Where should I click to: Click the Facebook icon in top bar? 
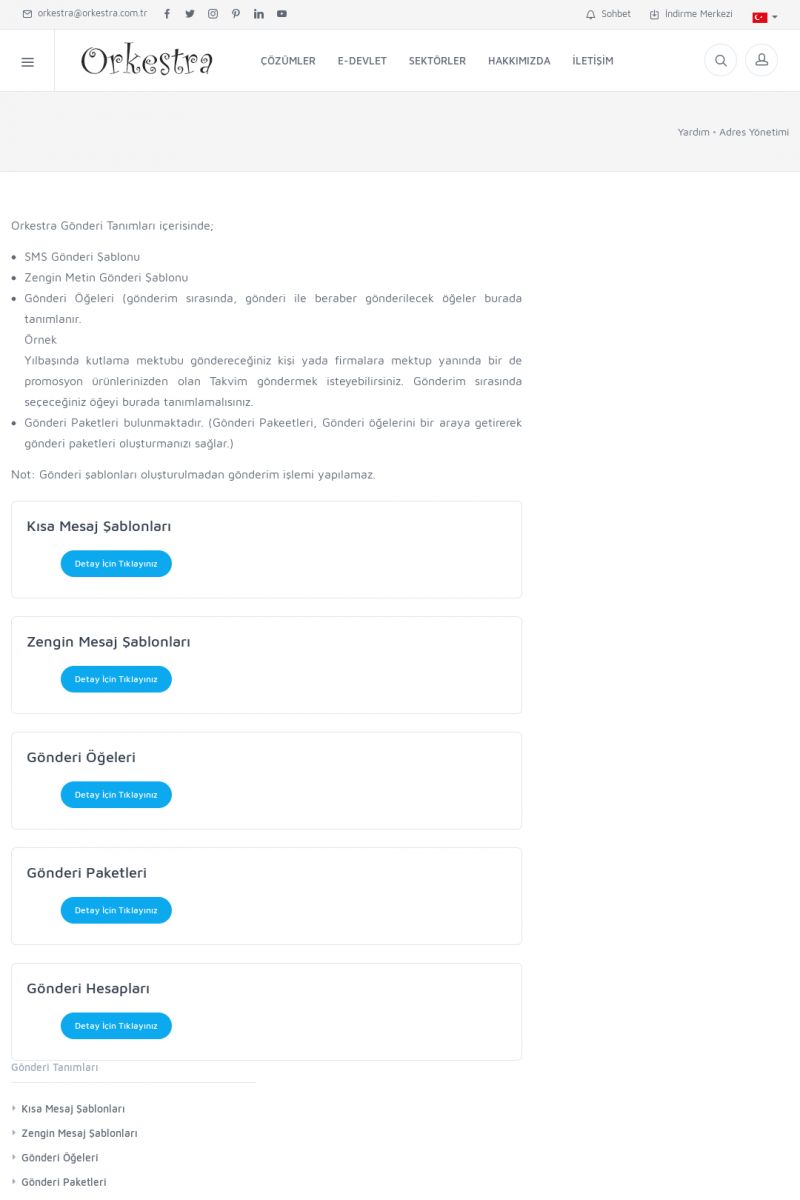167,14
